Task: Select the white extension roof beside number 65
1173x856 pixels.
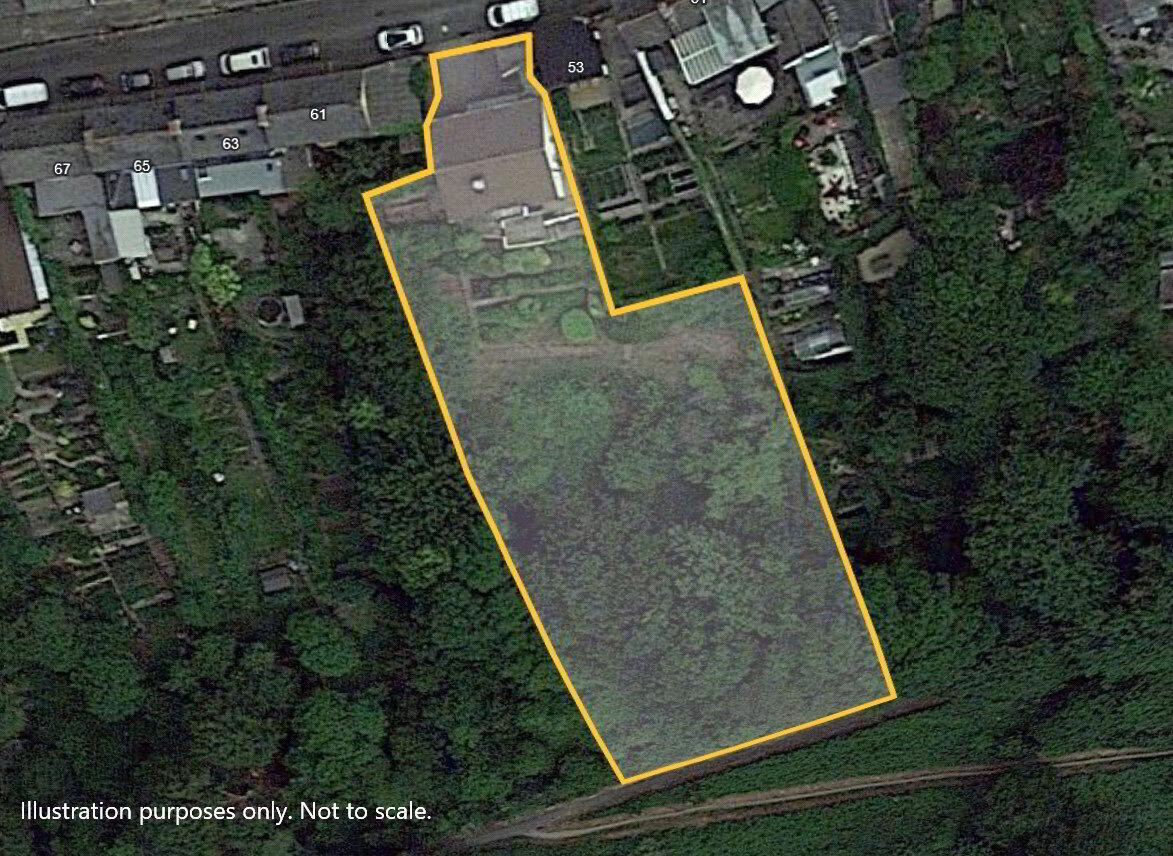Action: tap(147, 189)
